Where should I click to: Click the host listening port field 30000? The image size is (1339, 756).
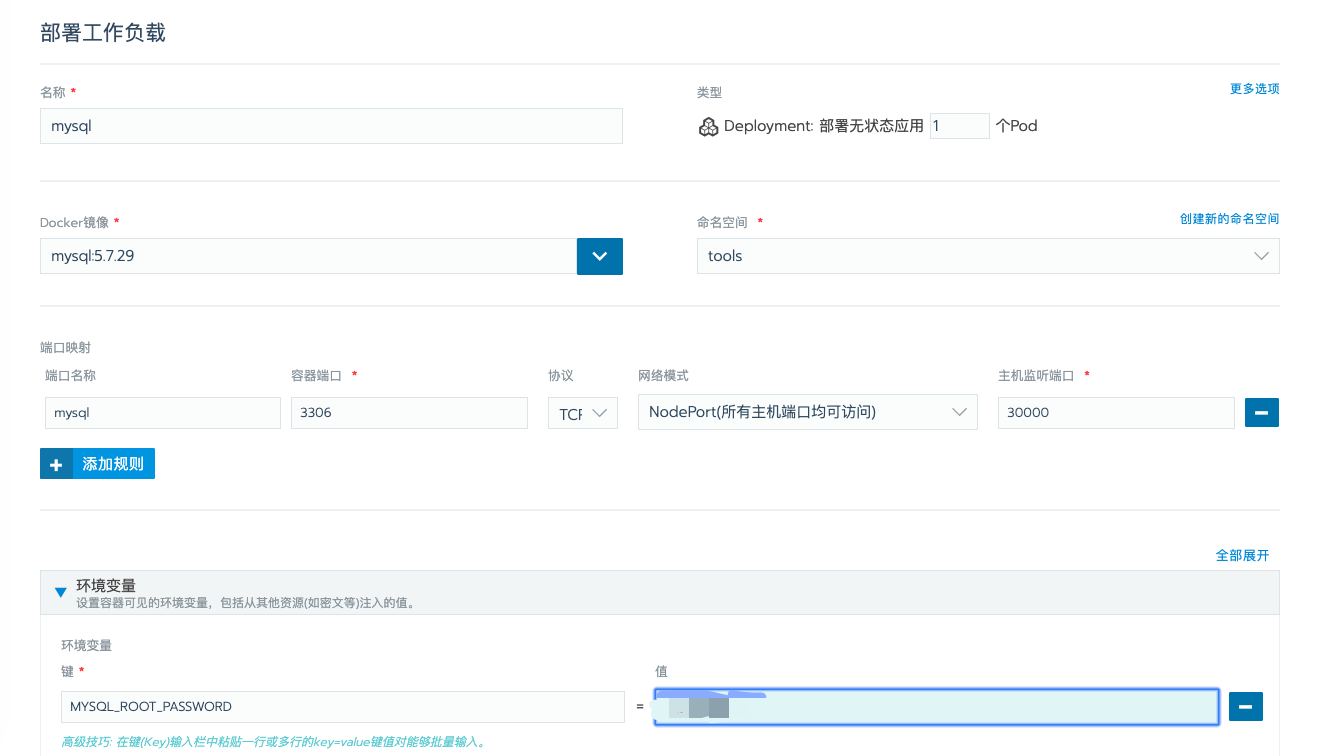tap(1116, 413)
